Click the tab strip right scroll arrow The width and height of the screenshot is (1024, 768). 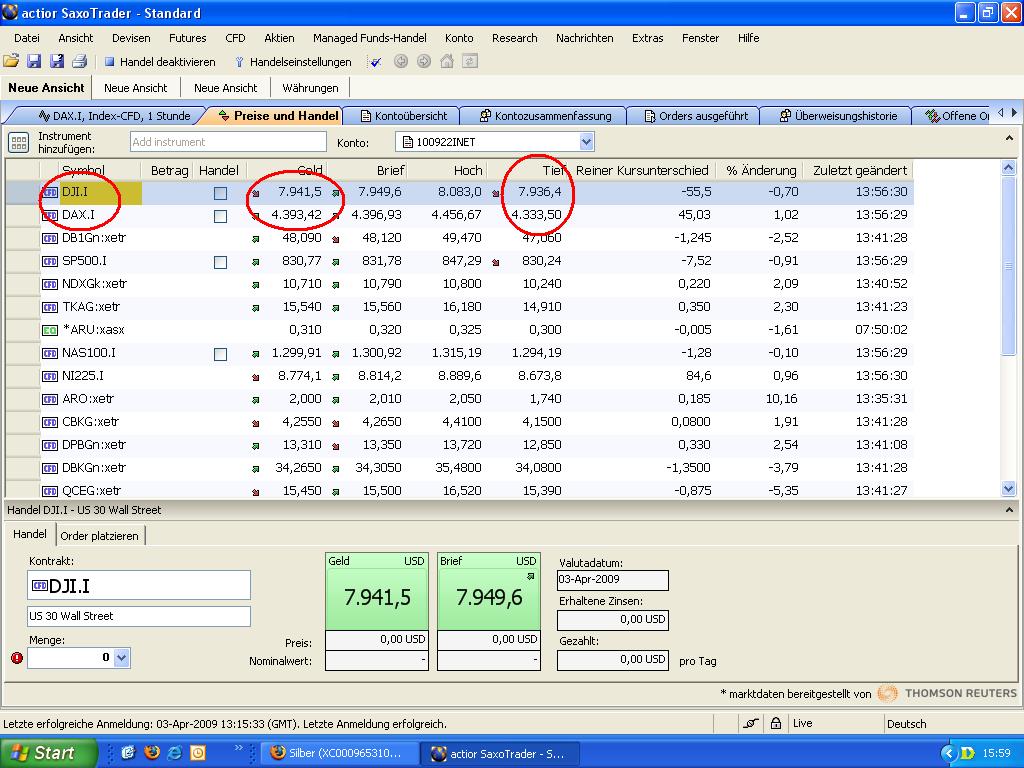click(1014, 112)
